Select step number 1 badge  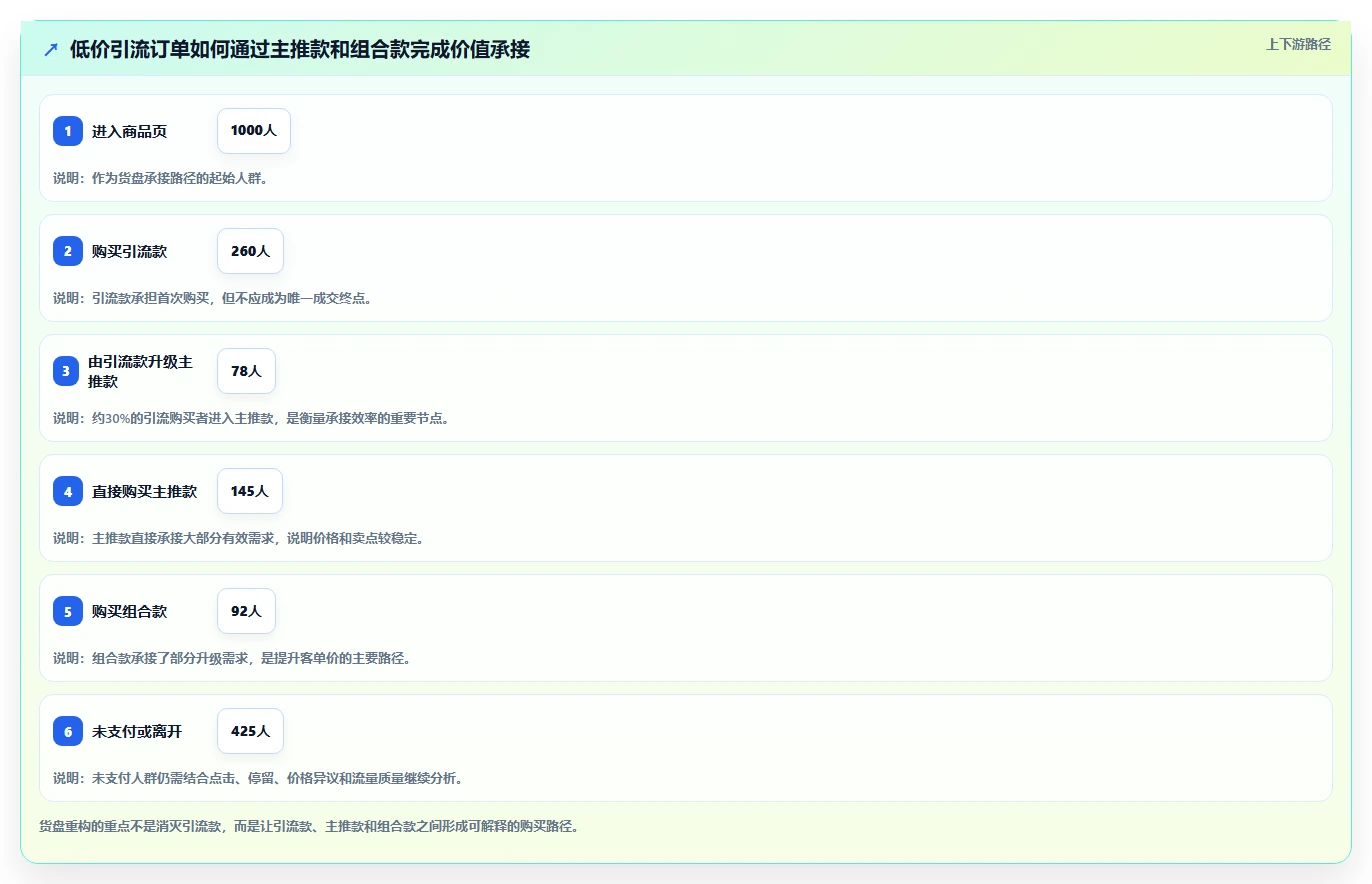68,131
